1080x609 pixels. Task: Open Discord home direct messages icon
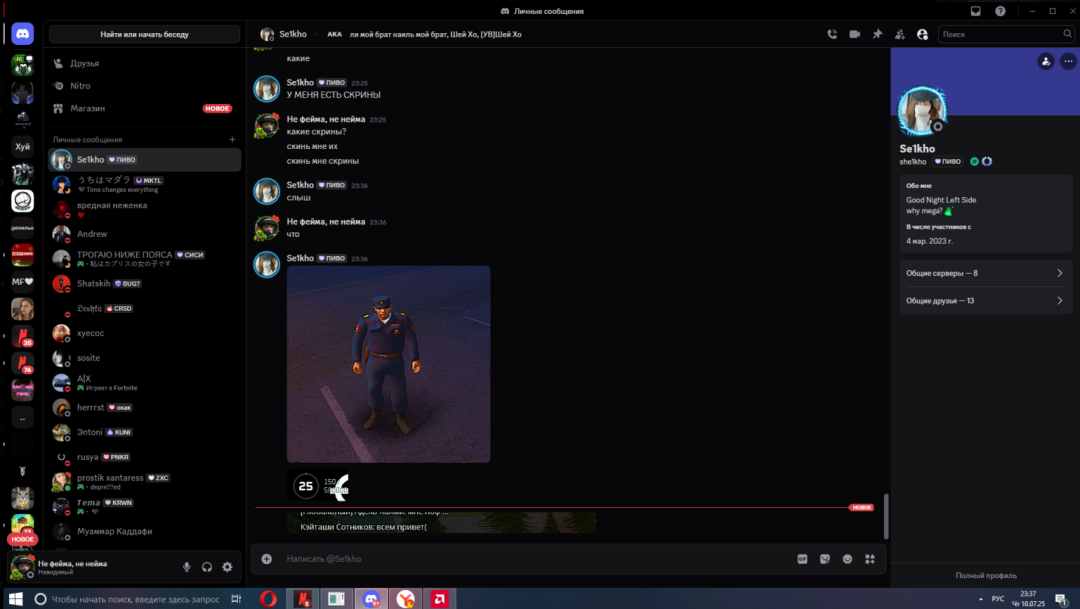coord(22,34)
